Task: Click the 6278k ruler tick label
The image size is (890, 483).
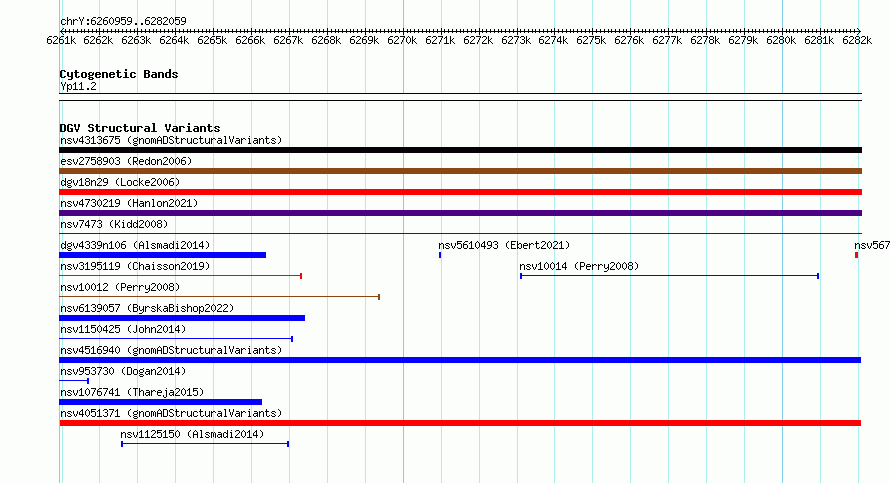Action: click(706, 40)
